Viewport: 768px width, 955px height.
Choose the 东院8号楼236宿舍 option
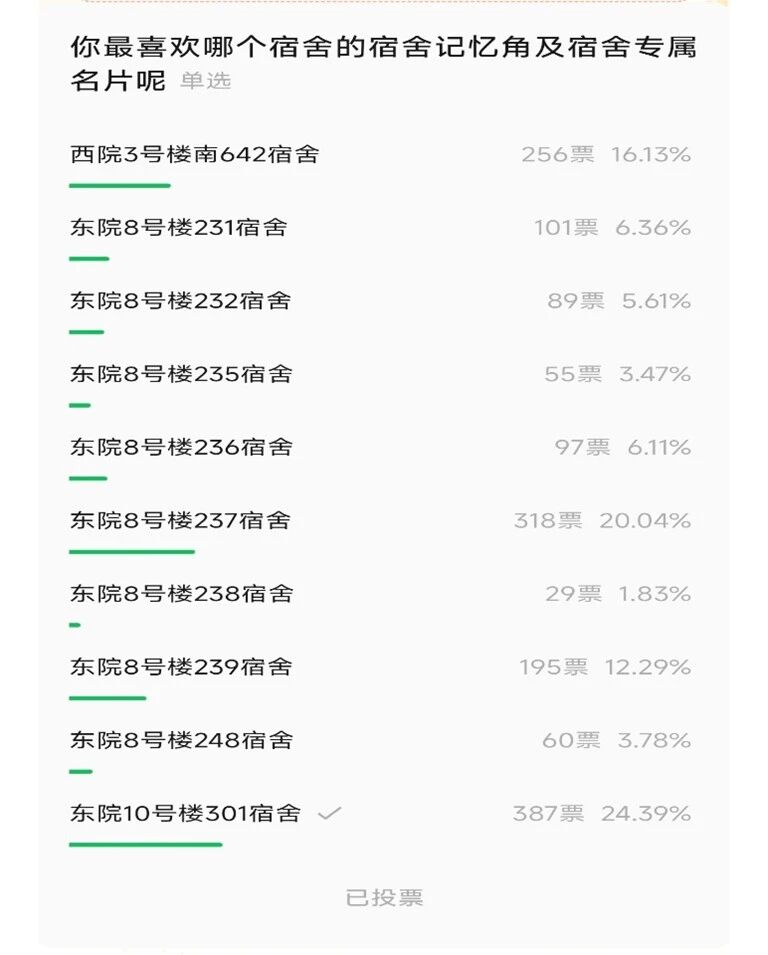click(181, 447)
